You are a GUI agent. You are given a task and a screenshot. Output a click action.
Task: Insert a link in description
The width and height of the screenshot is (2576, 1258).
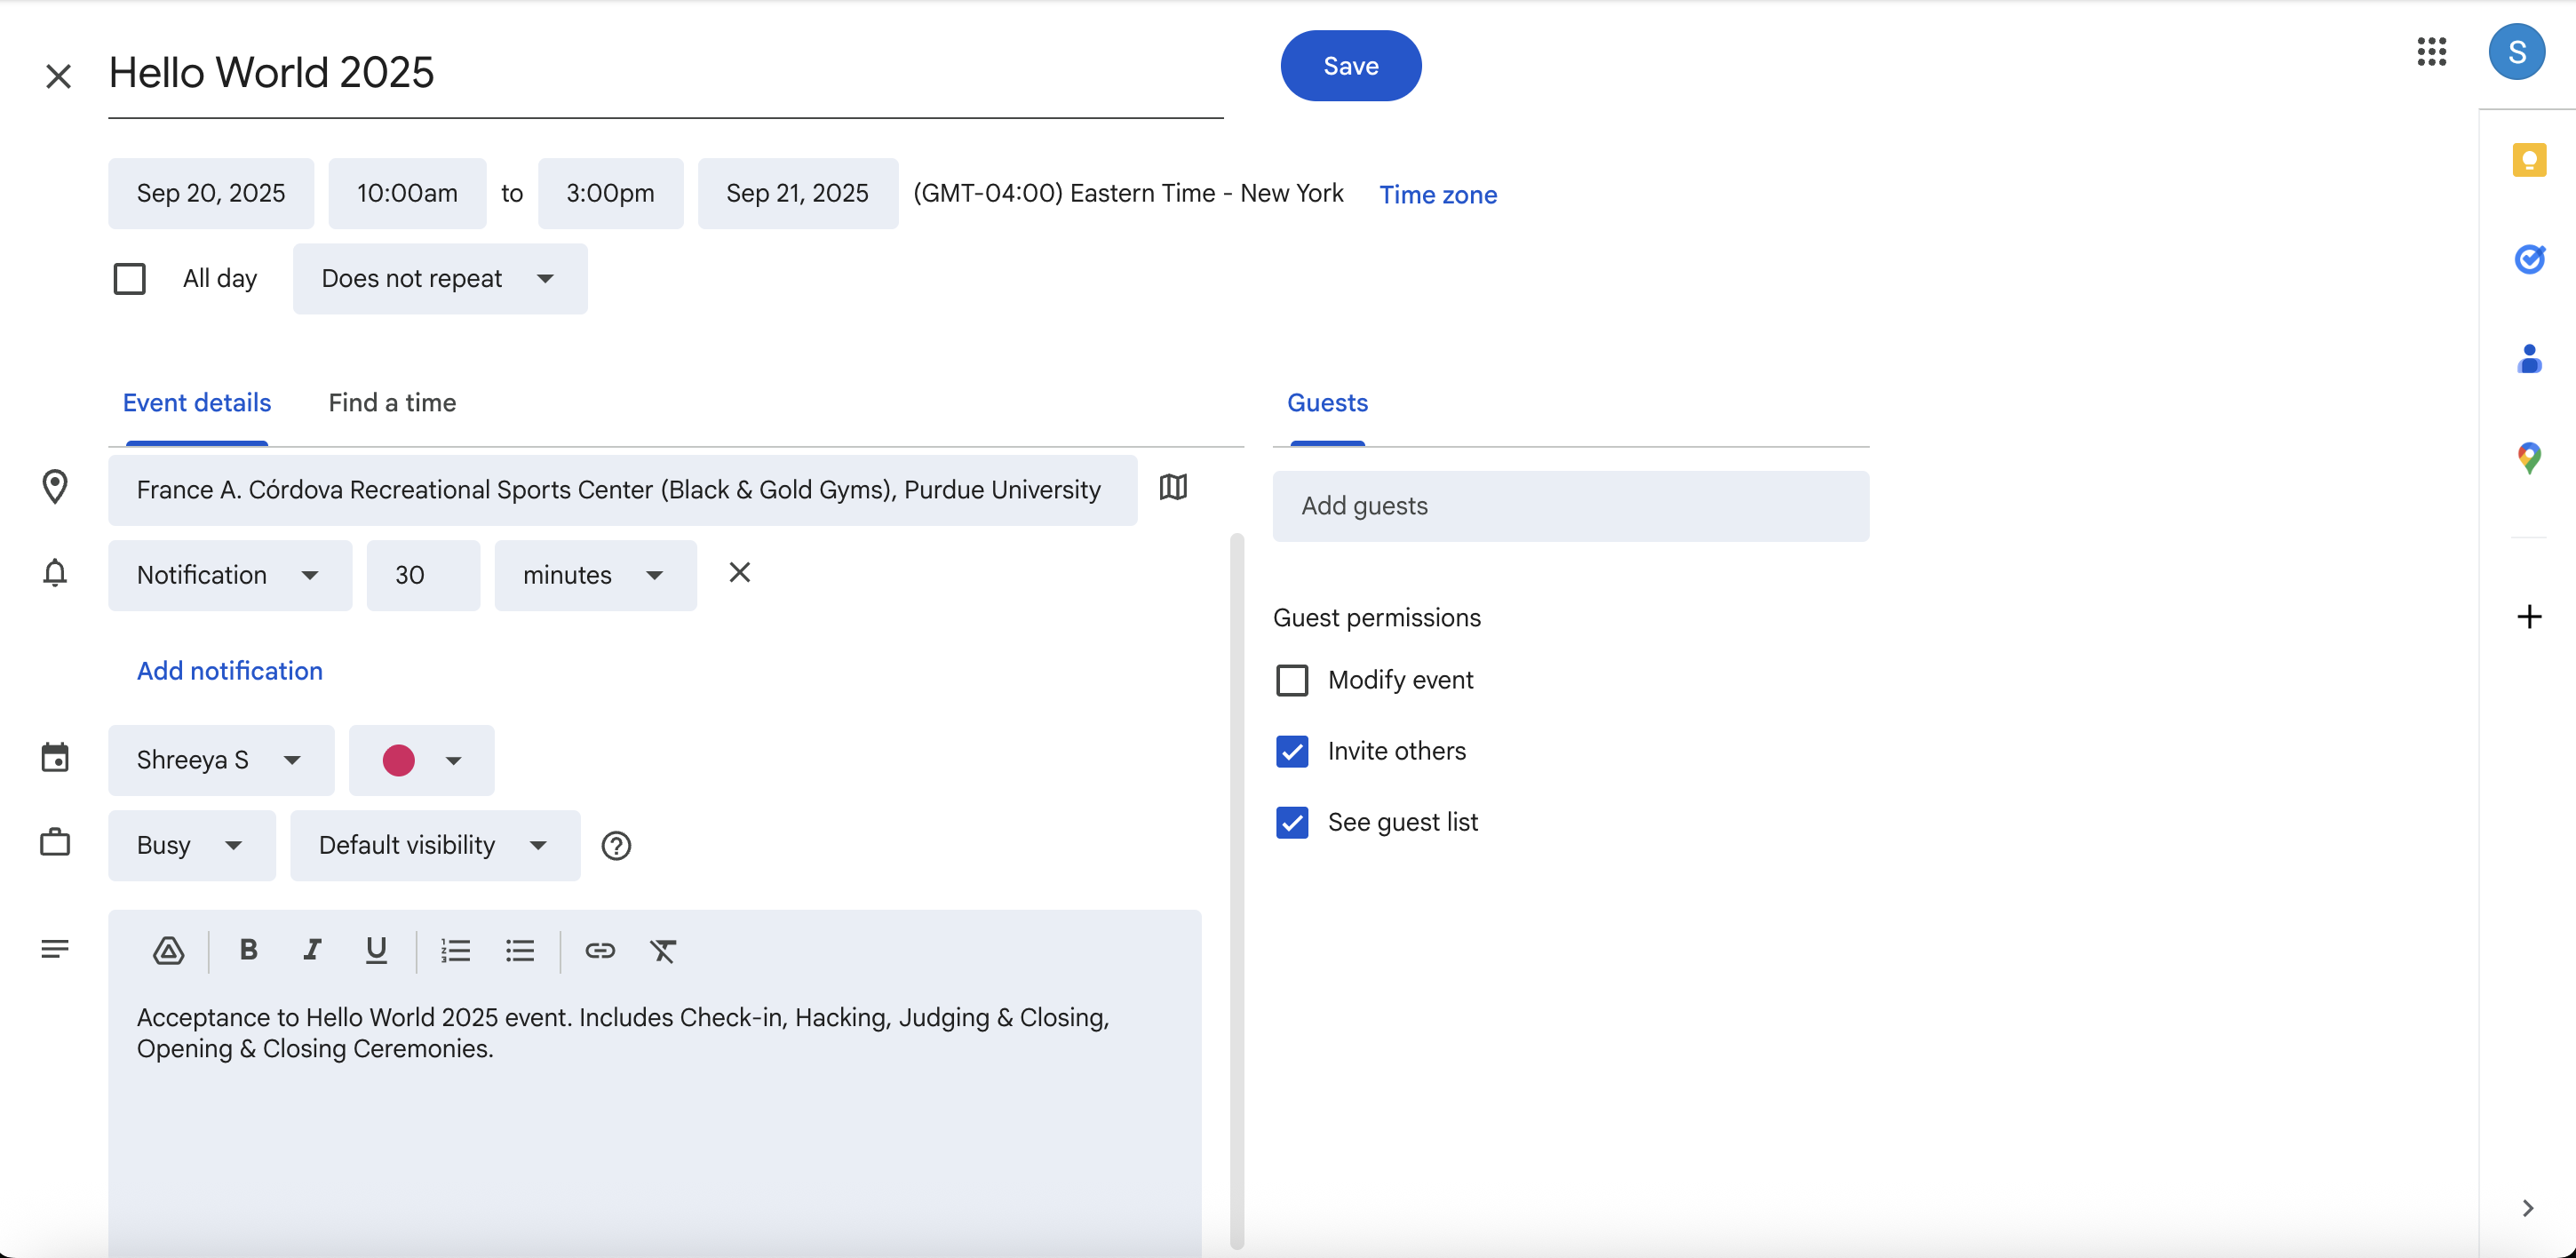coord(599,950)
